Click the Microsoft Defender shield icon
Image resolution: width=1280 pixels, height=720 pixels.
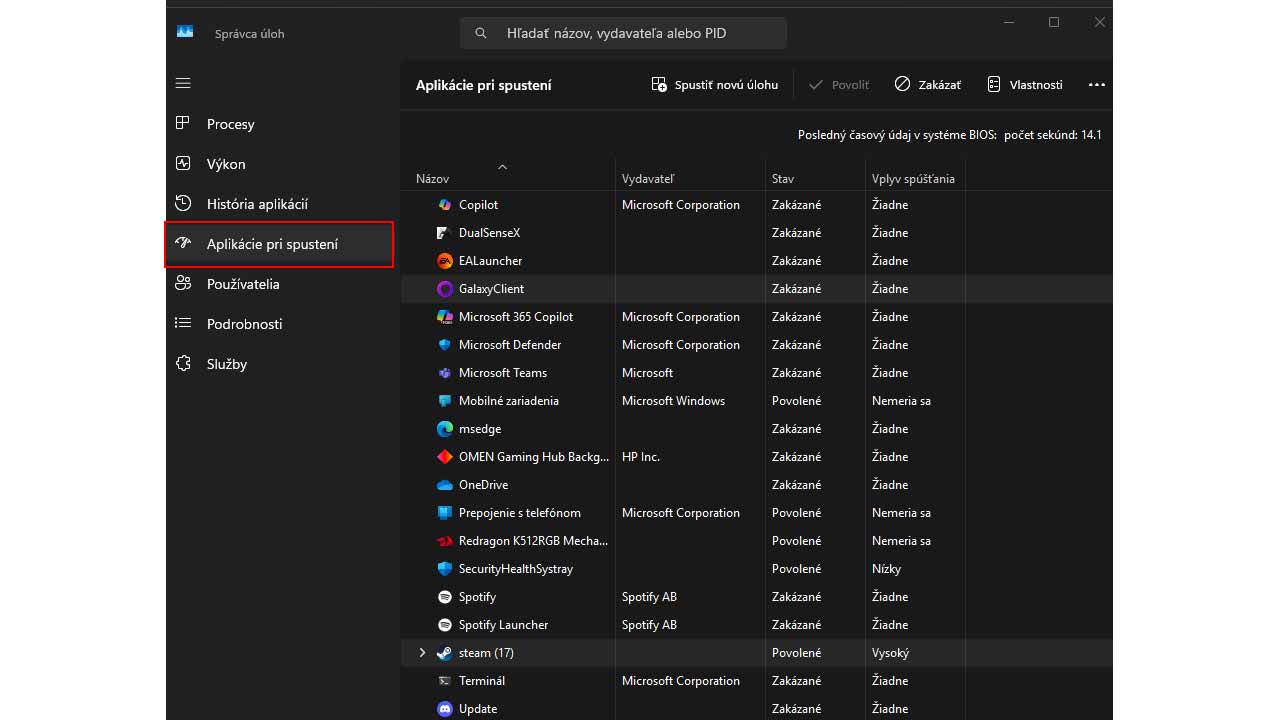pos(445,345)
